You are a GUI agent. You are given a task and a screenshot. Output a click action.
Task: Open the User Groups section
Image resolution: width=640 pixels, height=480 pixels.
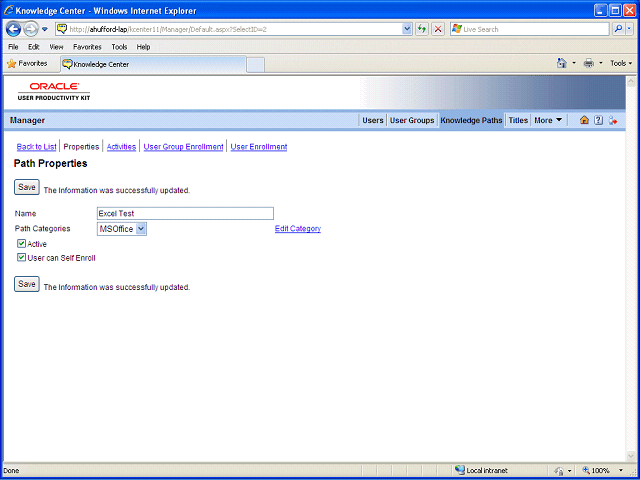[412, 120]
